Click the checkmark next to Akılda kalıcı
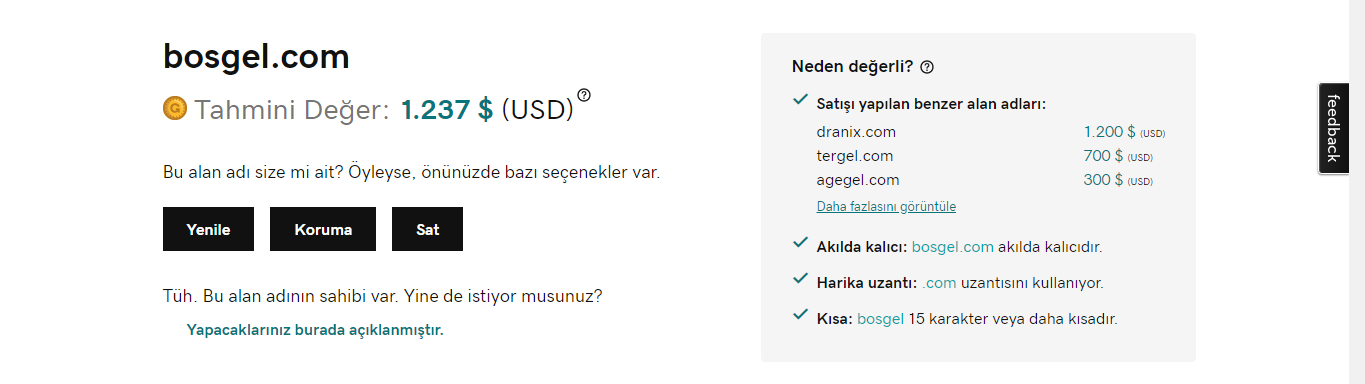The image size is (1365, 384). click(x=800, y=243)
